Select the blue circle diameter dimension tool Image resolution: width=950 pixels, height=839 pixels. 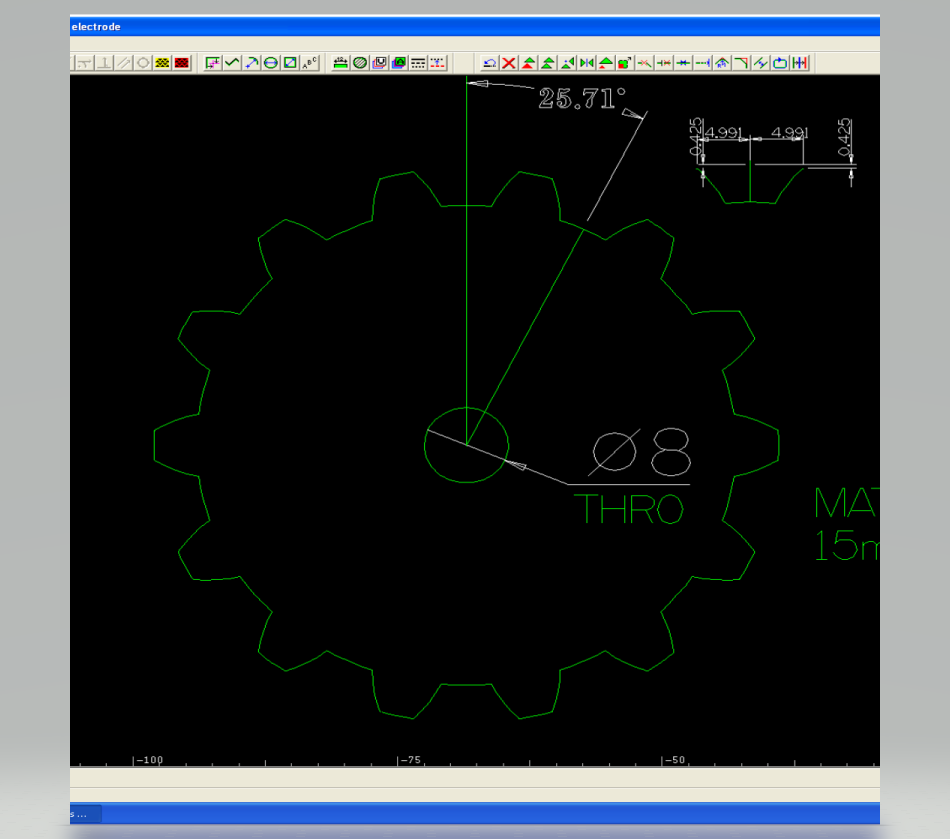coord(271,63)
